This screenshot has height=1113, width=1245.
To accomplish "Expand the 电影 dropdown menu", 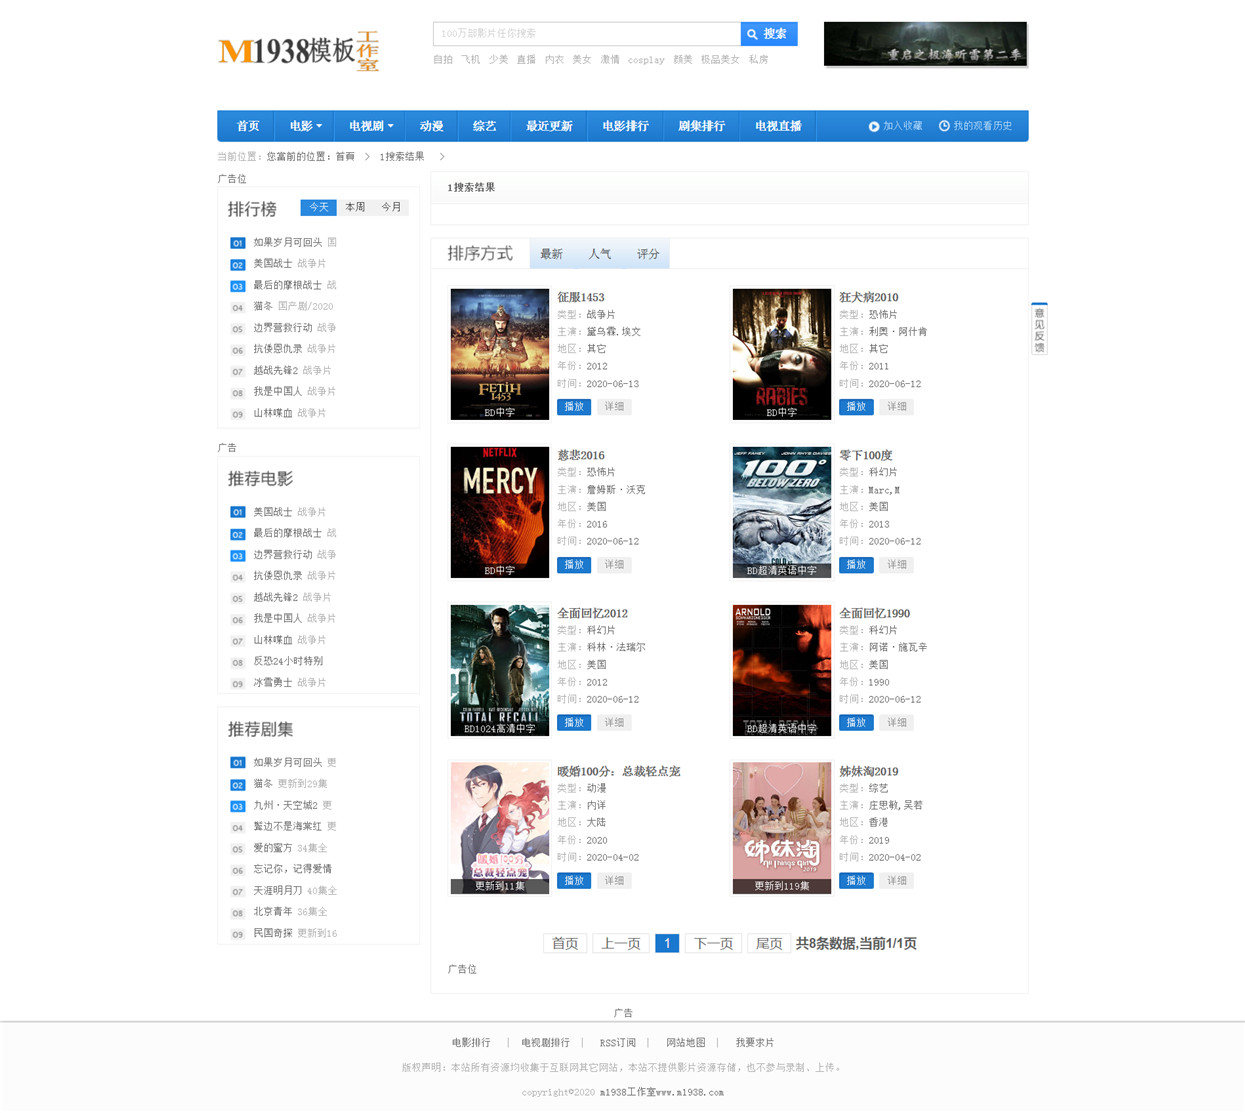I will pos(305,126).
